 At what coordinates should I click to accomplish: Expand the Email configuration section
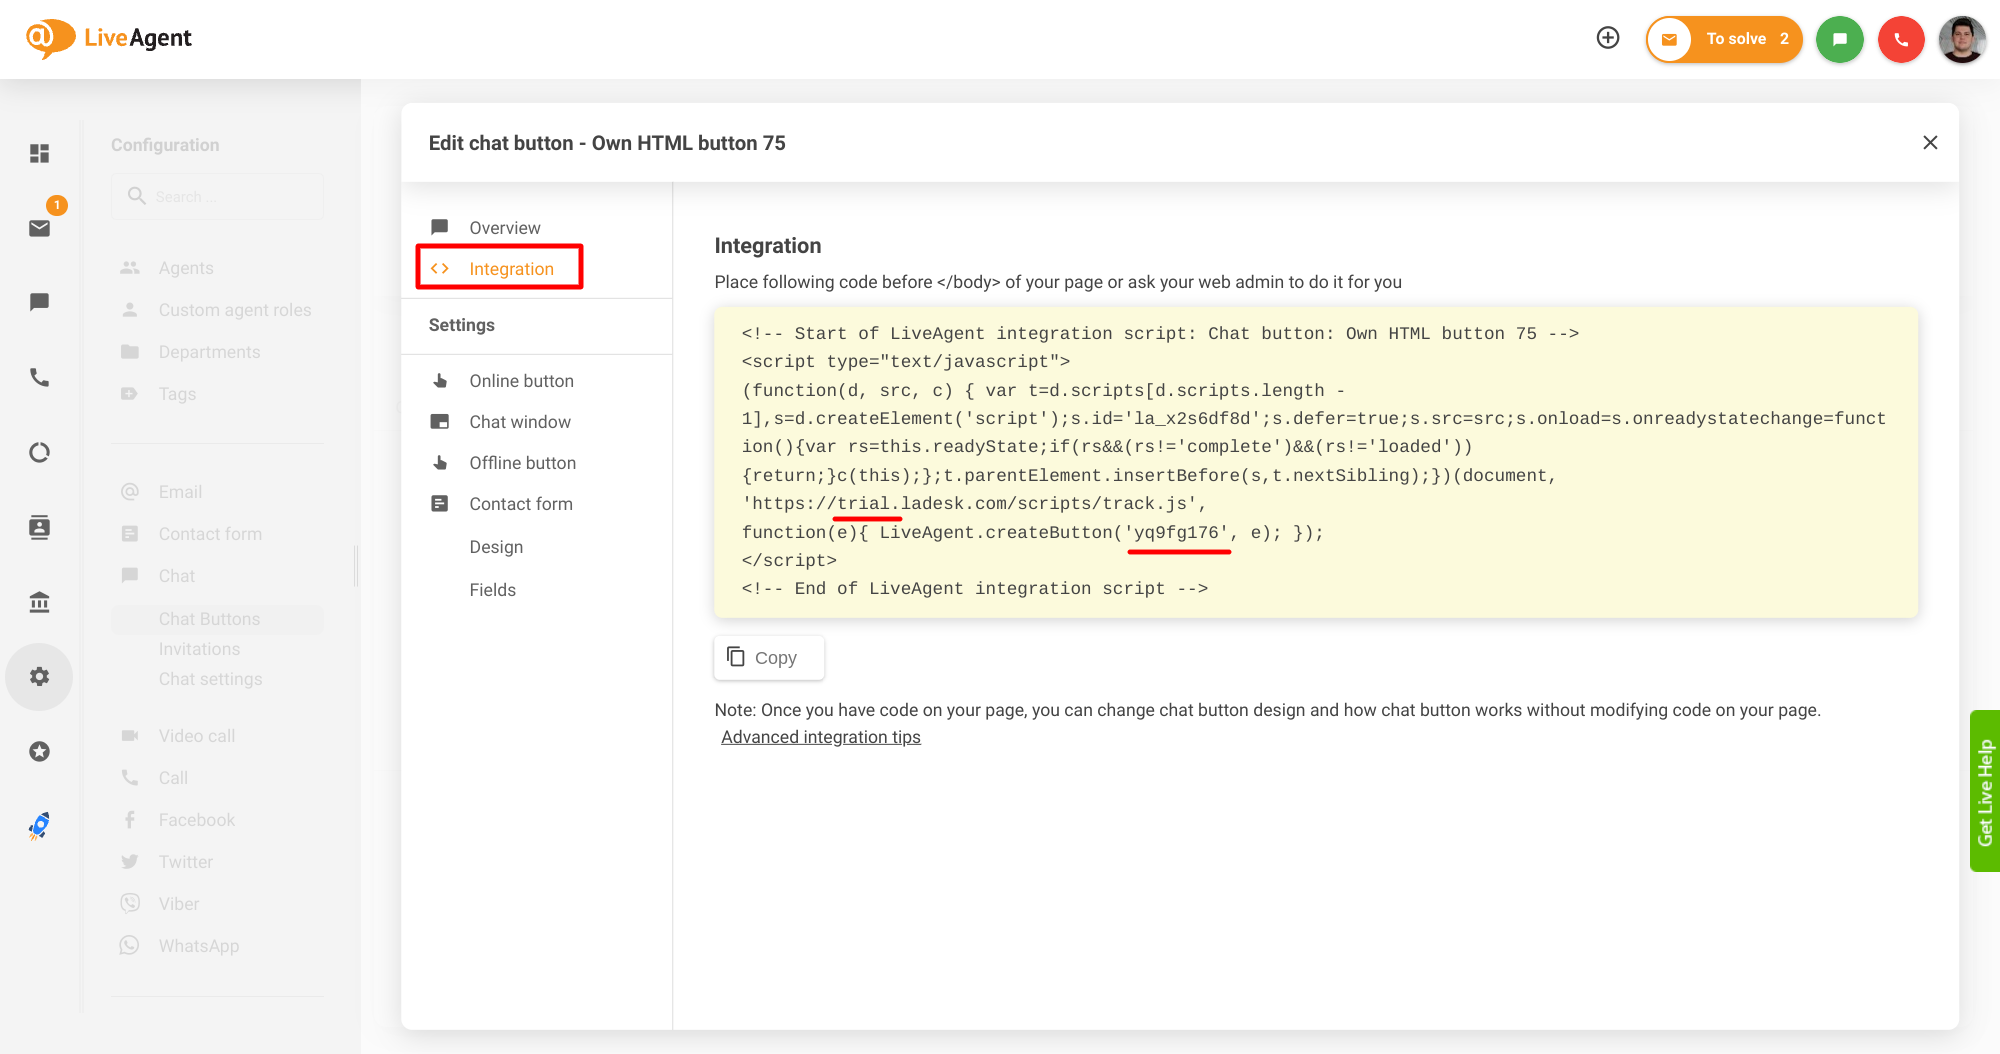coord(180,491)
